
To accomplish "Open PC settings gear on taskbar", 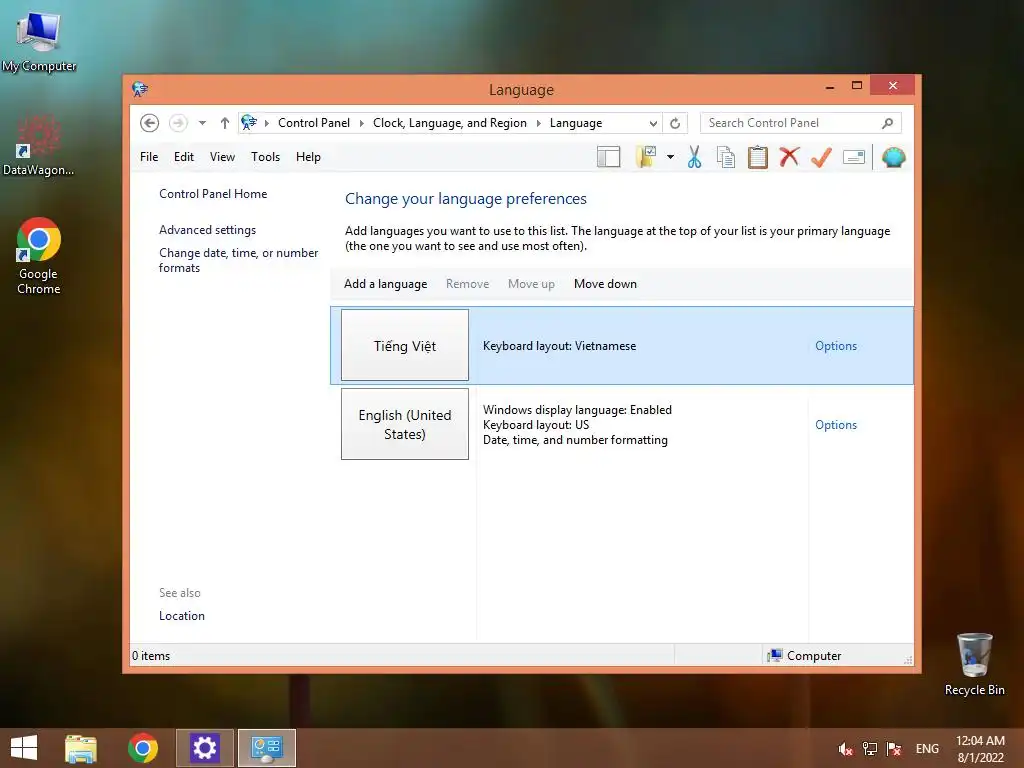I will [x=204, y=748].
